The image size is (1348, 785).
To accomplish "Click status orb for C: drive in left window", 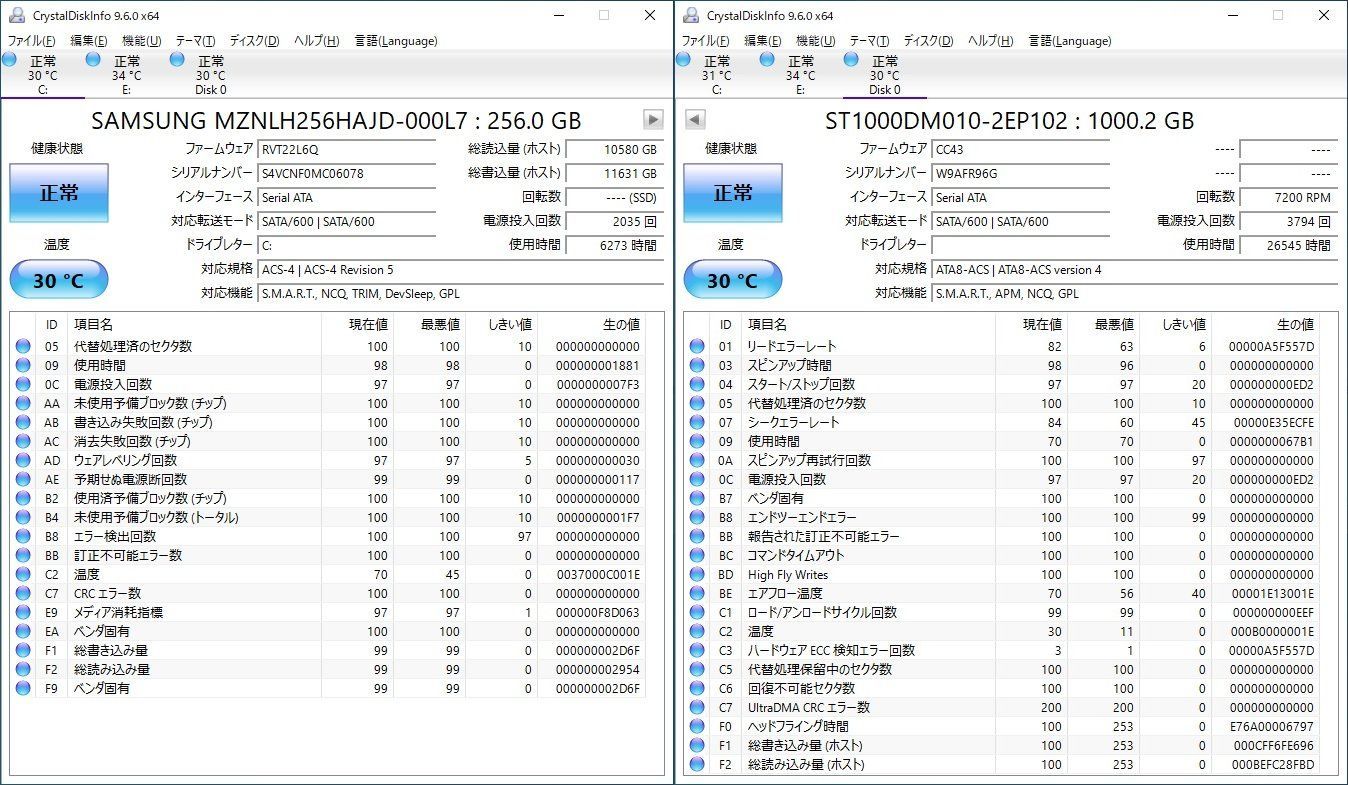I will [x=10, y=60].
